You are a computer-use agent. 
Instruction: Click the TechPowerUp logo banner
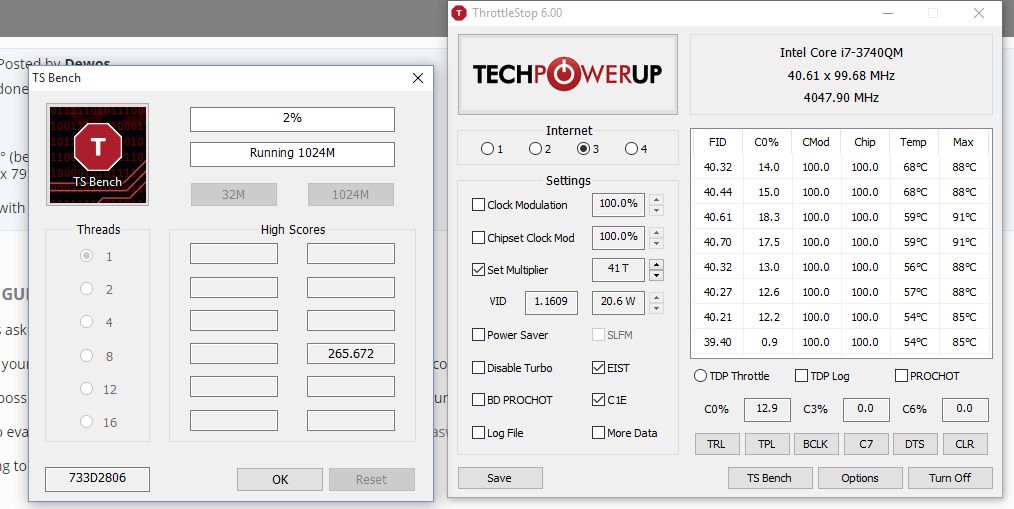point(568,74)
